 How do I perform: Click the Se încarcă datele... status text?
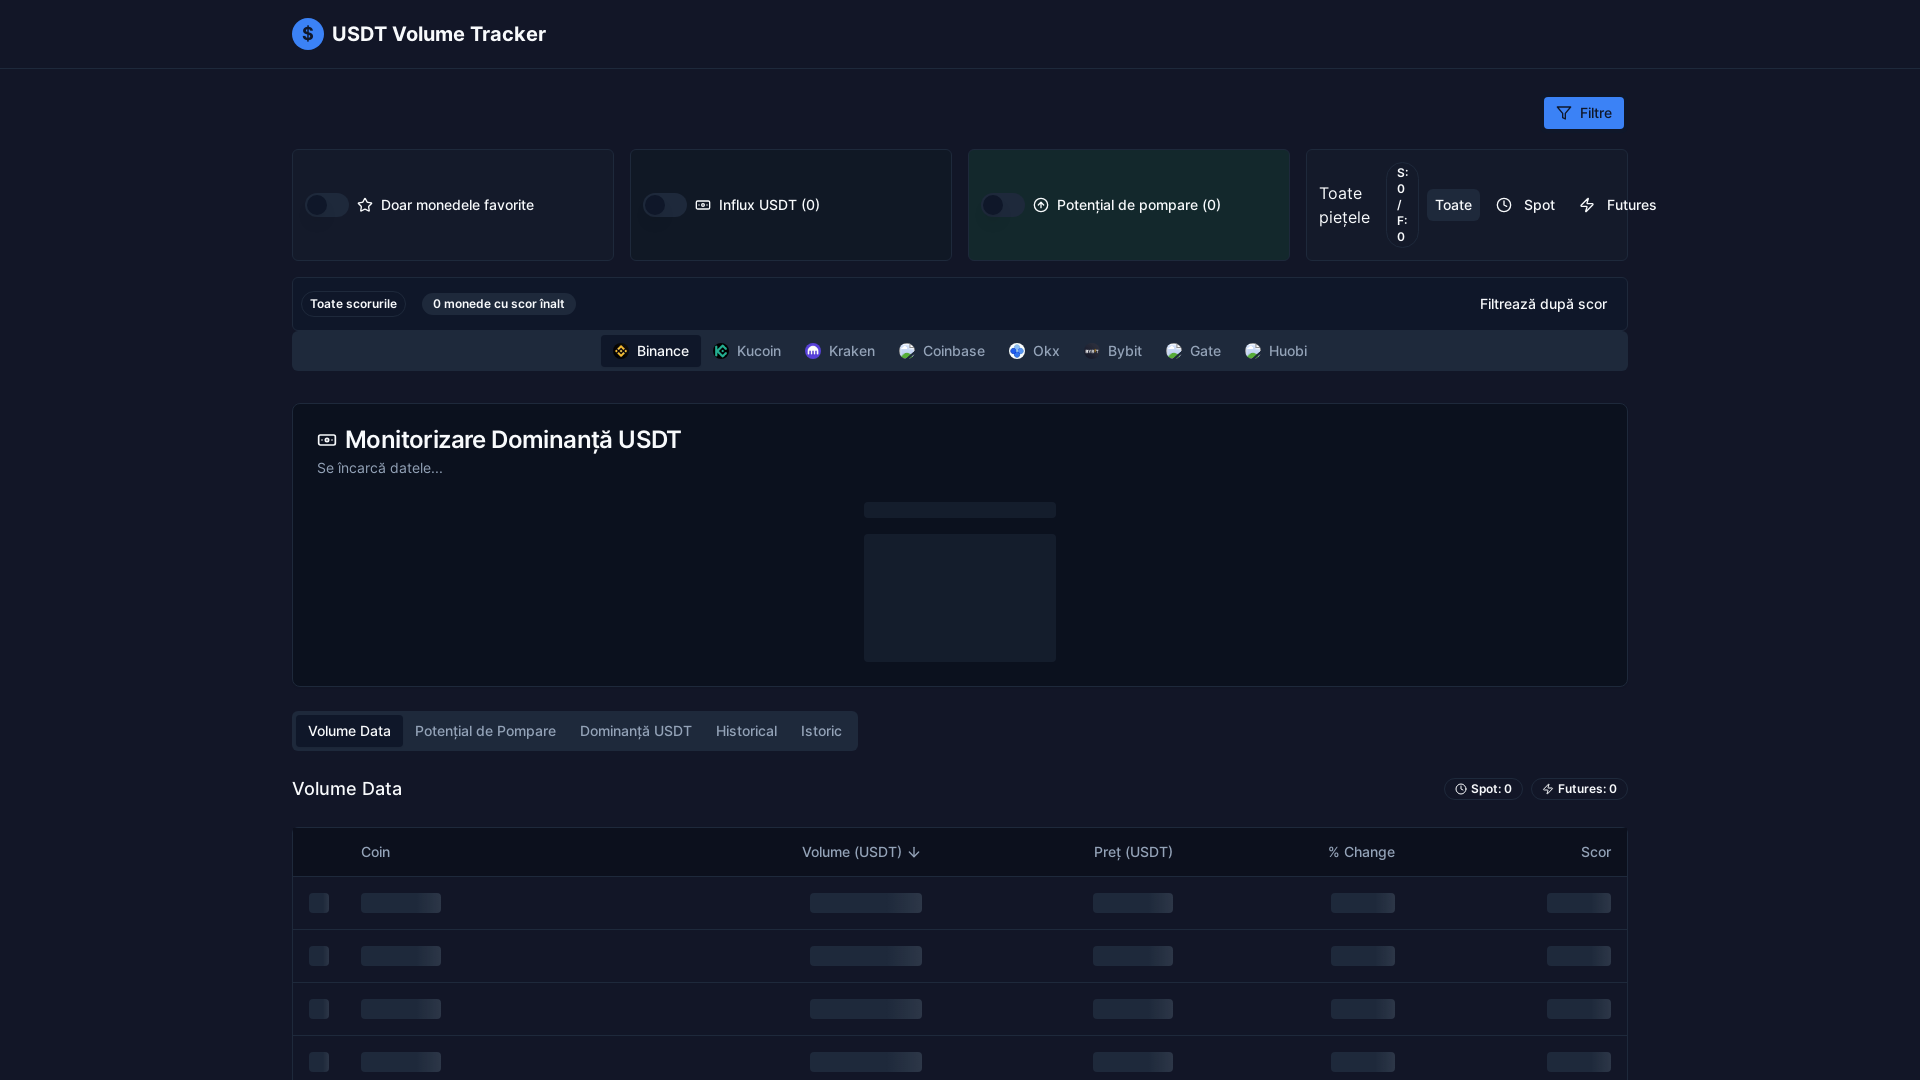[x=380, y=468]
